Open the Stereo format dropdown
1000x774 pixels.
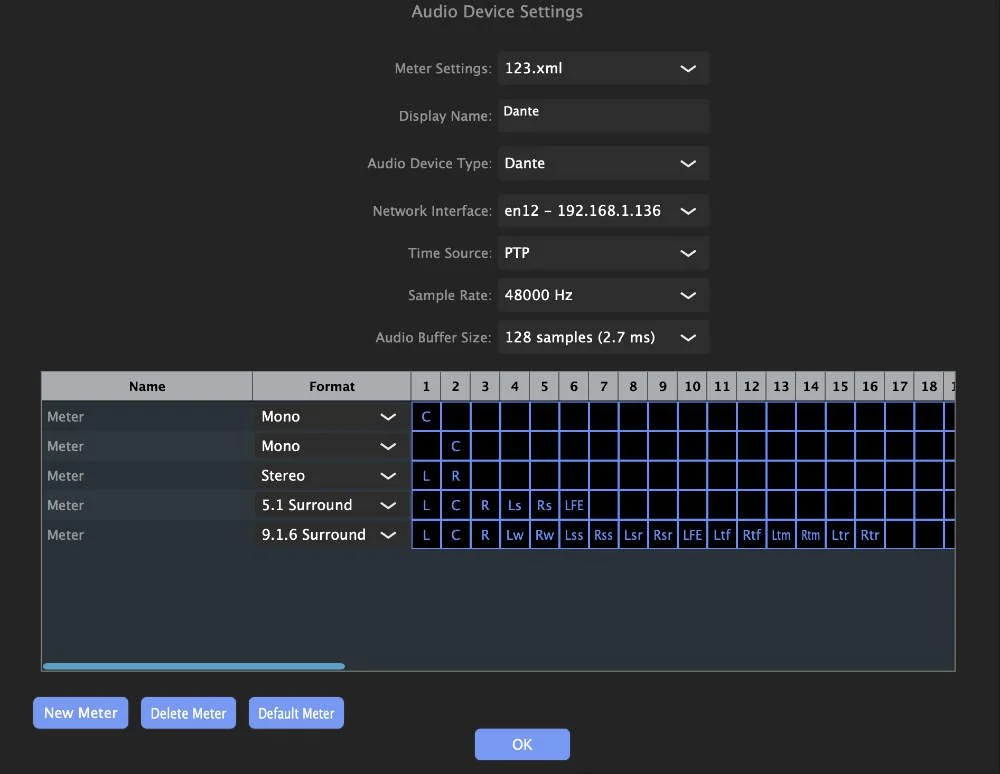tap(330, 475)
